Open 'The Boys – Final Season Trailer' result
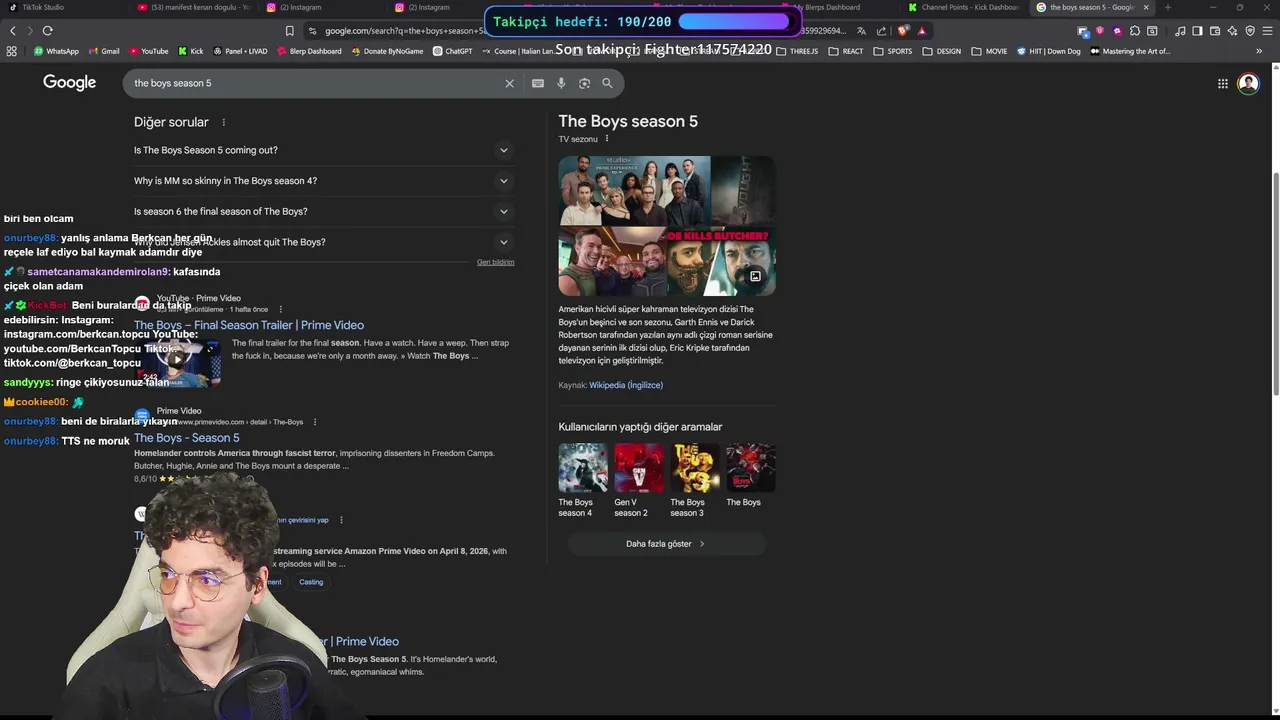The width and height of the screenshot is (1280, 720). [x=249, y=325]
